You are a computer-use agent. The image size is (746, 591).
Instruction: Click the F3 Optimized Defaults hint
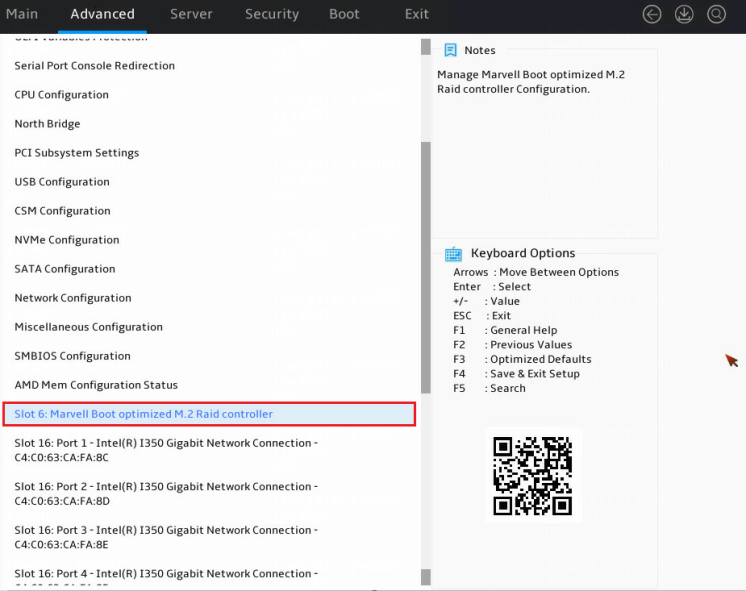pyautogui.click(x=522, y=359)
